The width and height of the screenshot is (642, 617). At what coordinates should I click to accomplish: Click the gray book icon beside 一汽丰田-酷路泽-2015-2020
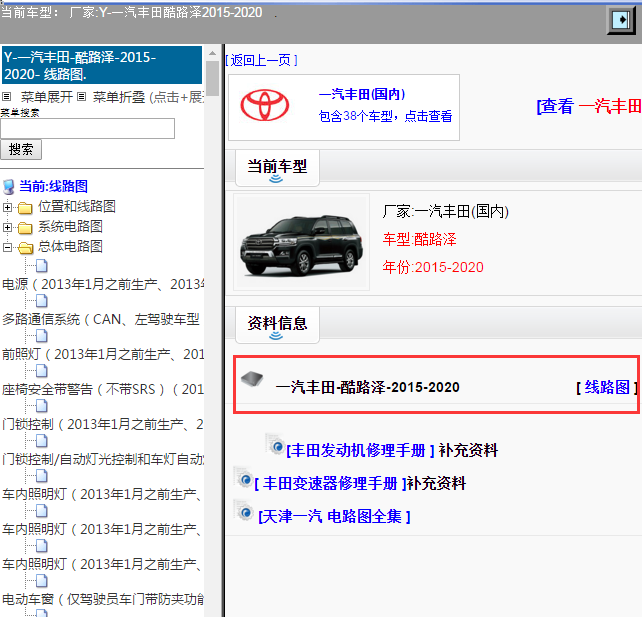(x=252, y=379)
